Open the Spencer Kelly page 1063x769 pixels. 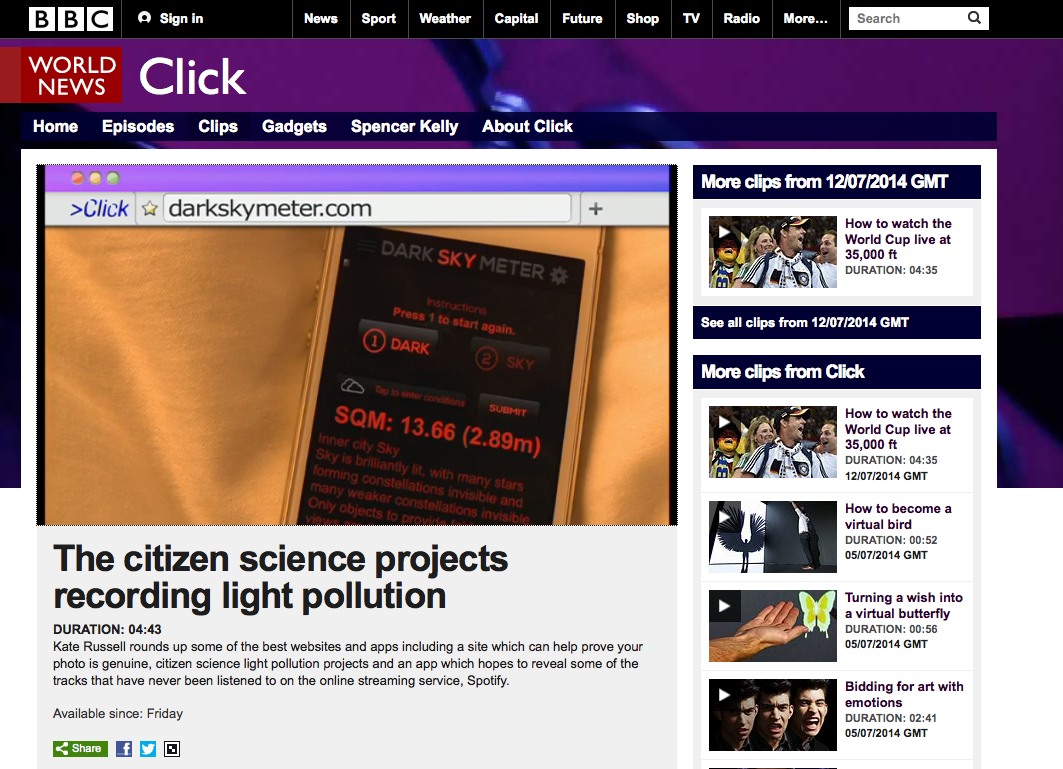click(x=404, y=127)
